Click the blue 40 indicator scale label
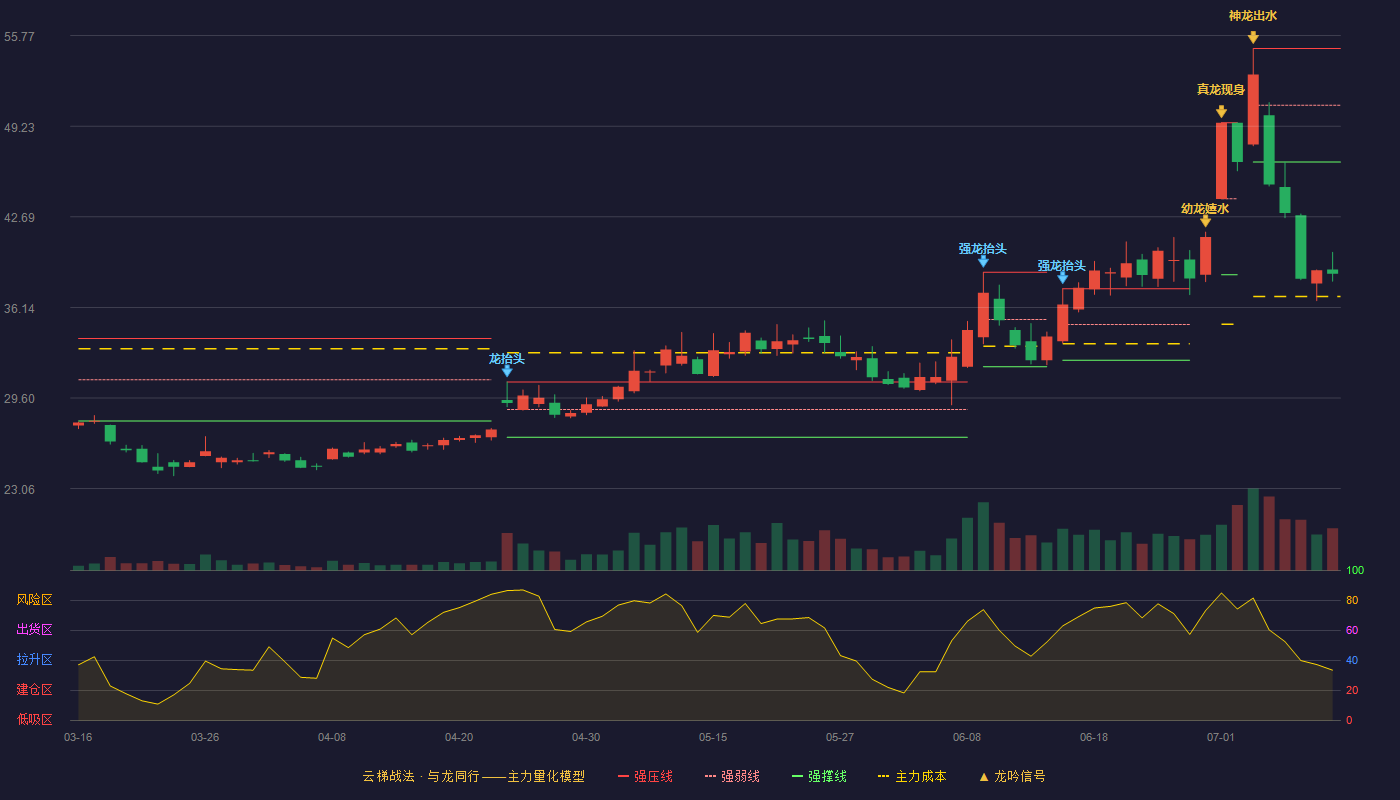1400x800 pixels. (1352, 660)
